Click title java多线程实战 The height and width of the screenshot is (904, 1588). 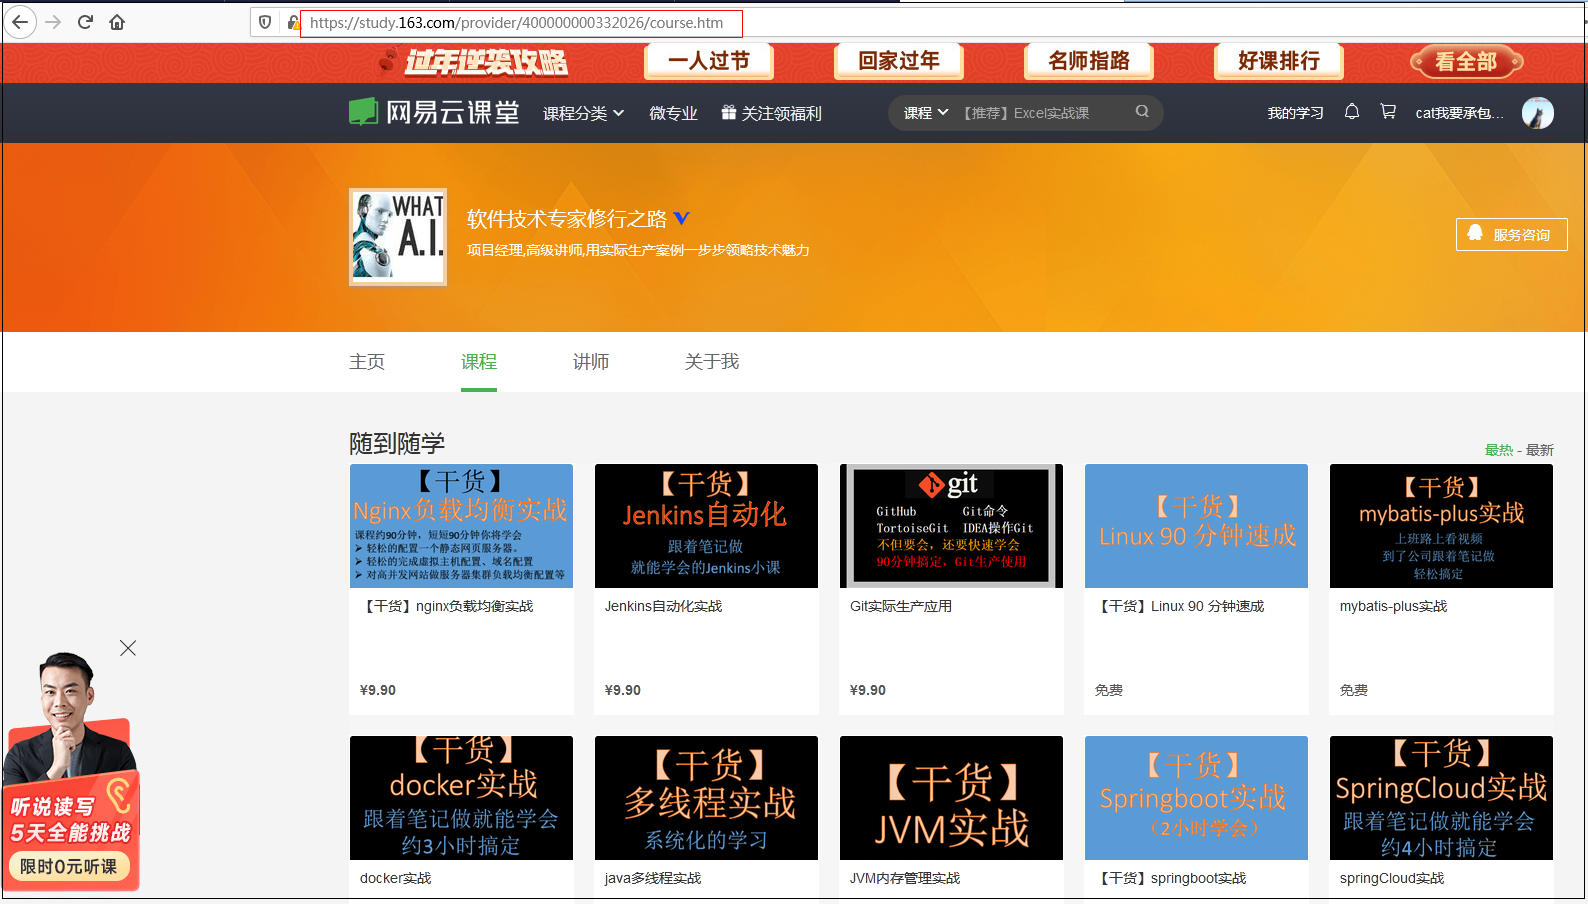pos(653,878)
